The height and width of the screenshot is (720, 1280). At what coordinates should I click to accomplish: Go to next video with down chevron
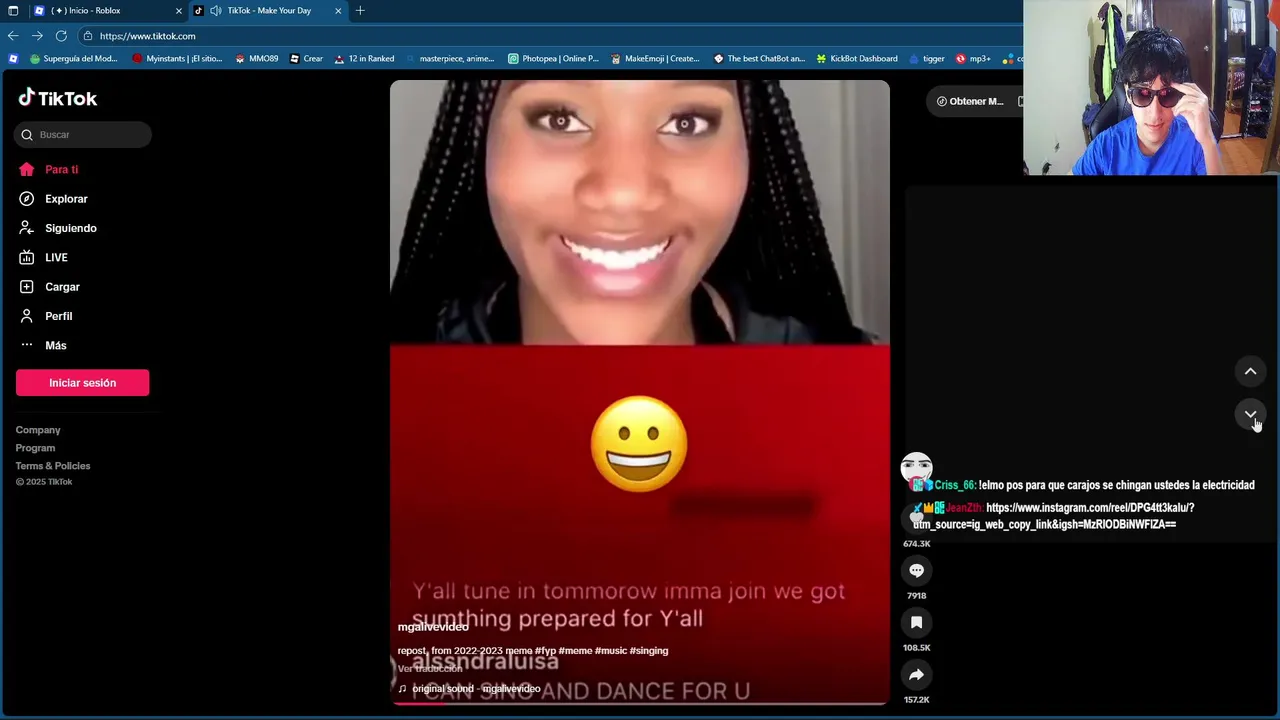[x=1250, y=414]
